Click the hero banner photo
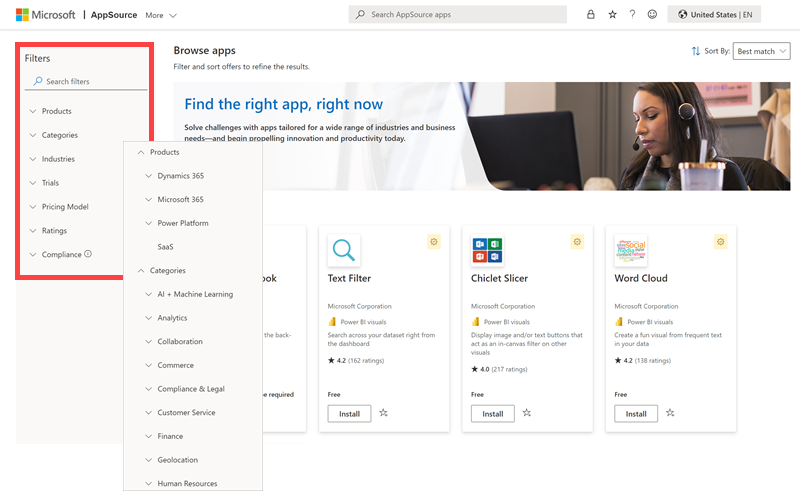 [628, 136]
